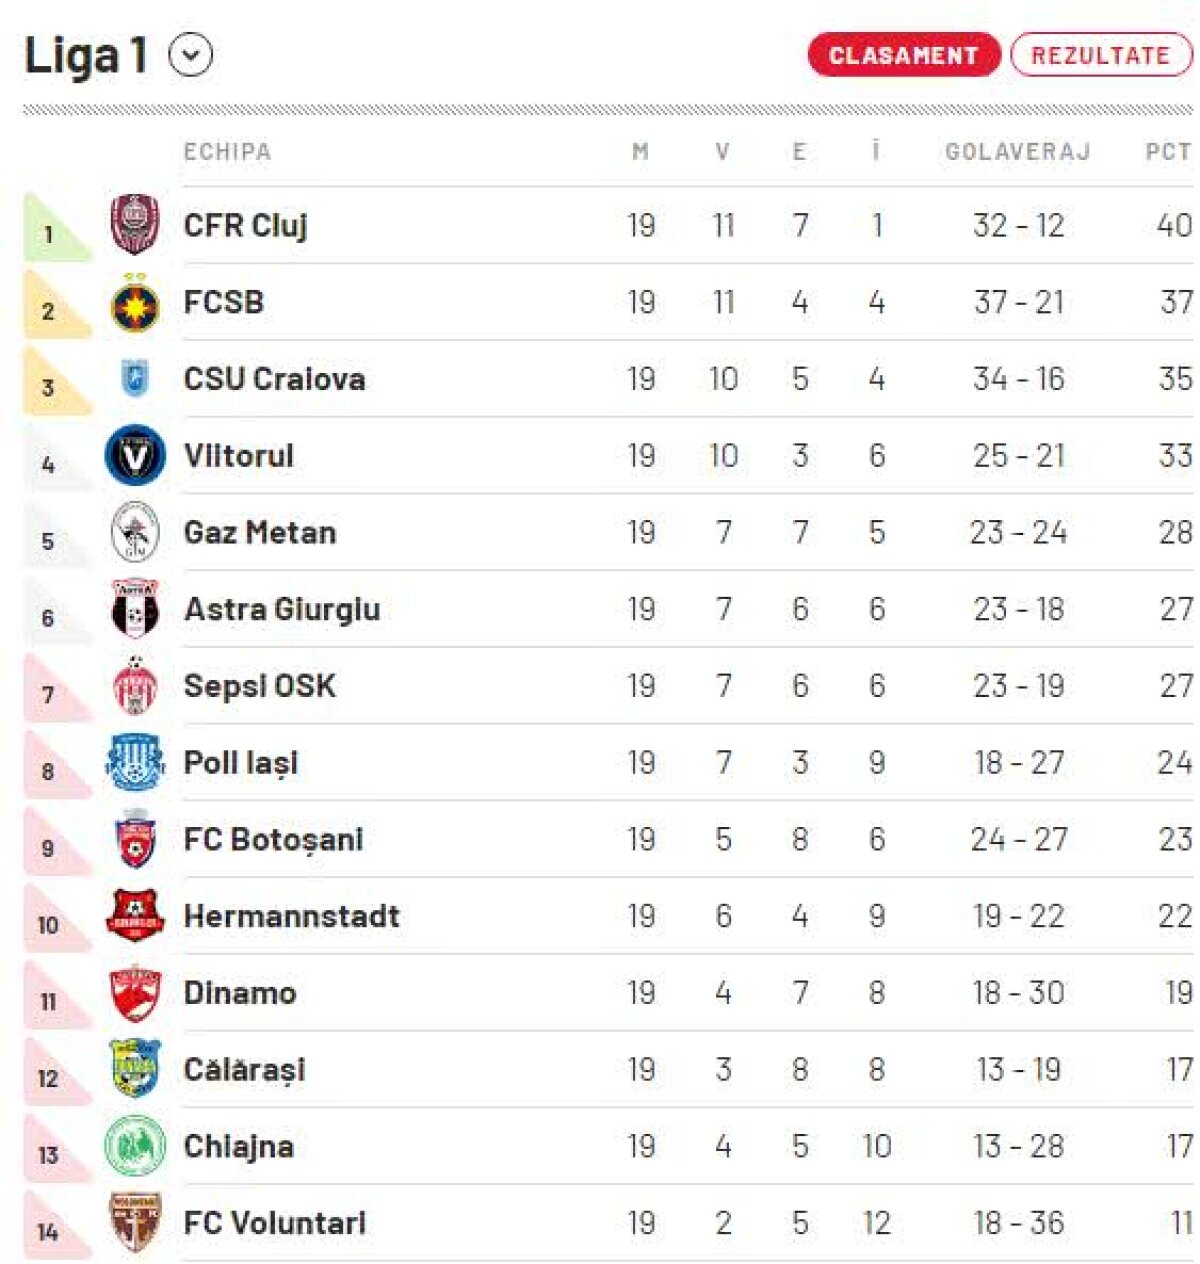This screenshot has height=1264, width=1200.
Task: Click the Golaveraj column header
Action: click(x=1017, y=152)
